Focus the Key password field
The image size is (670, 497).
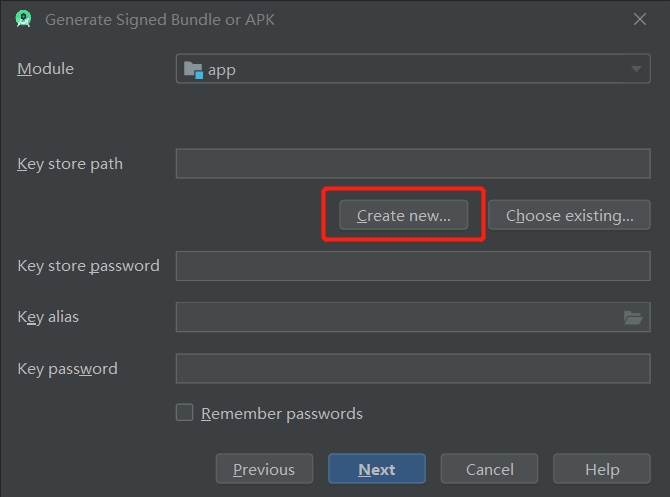pos(413,368)
